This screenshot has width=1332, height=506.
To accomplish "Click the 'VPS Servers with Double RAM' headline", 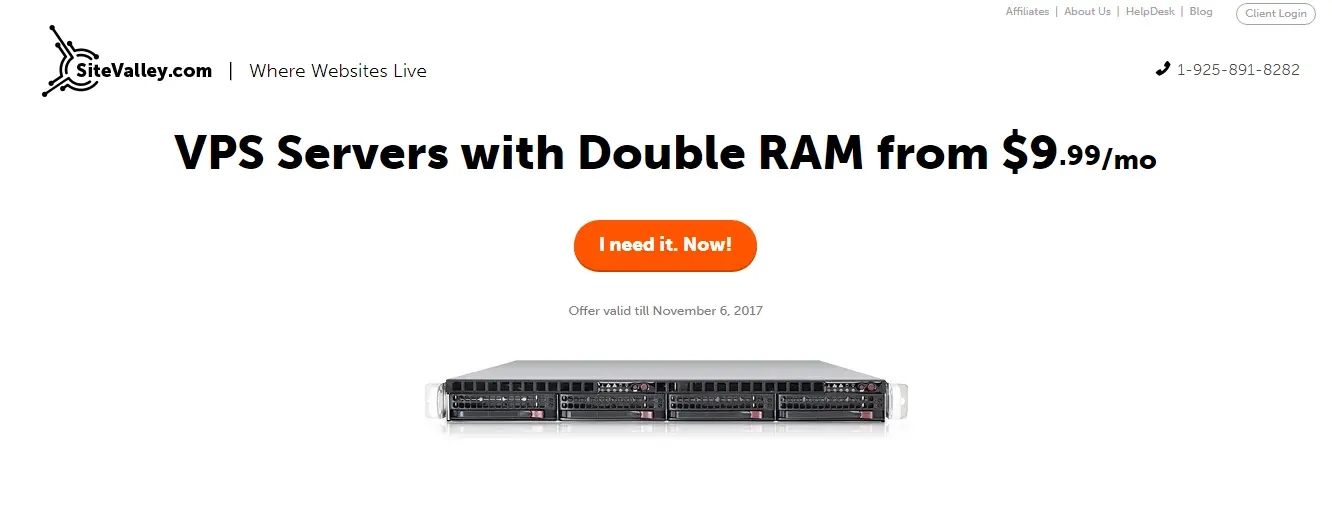I will tap(520, 154).
